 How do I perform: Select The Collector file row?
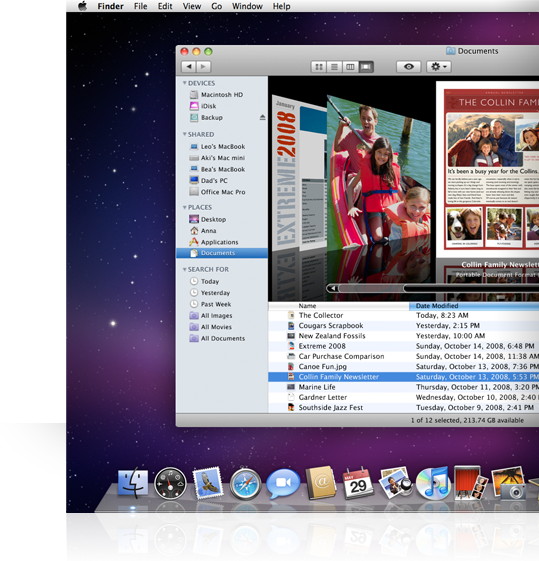tap(403, 316)
